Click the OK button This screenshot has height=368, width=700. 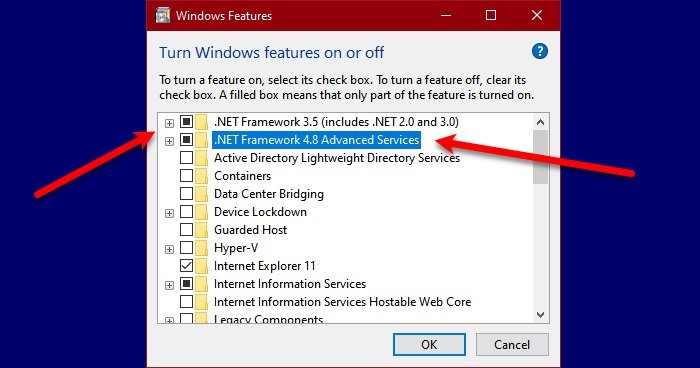coord(429,345)
